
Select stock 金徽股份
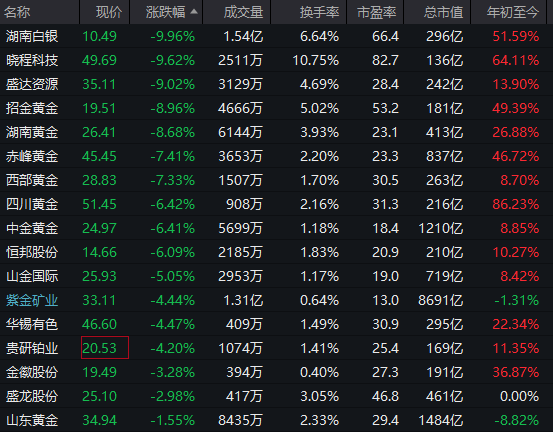click(x=32, y=372)
